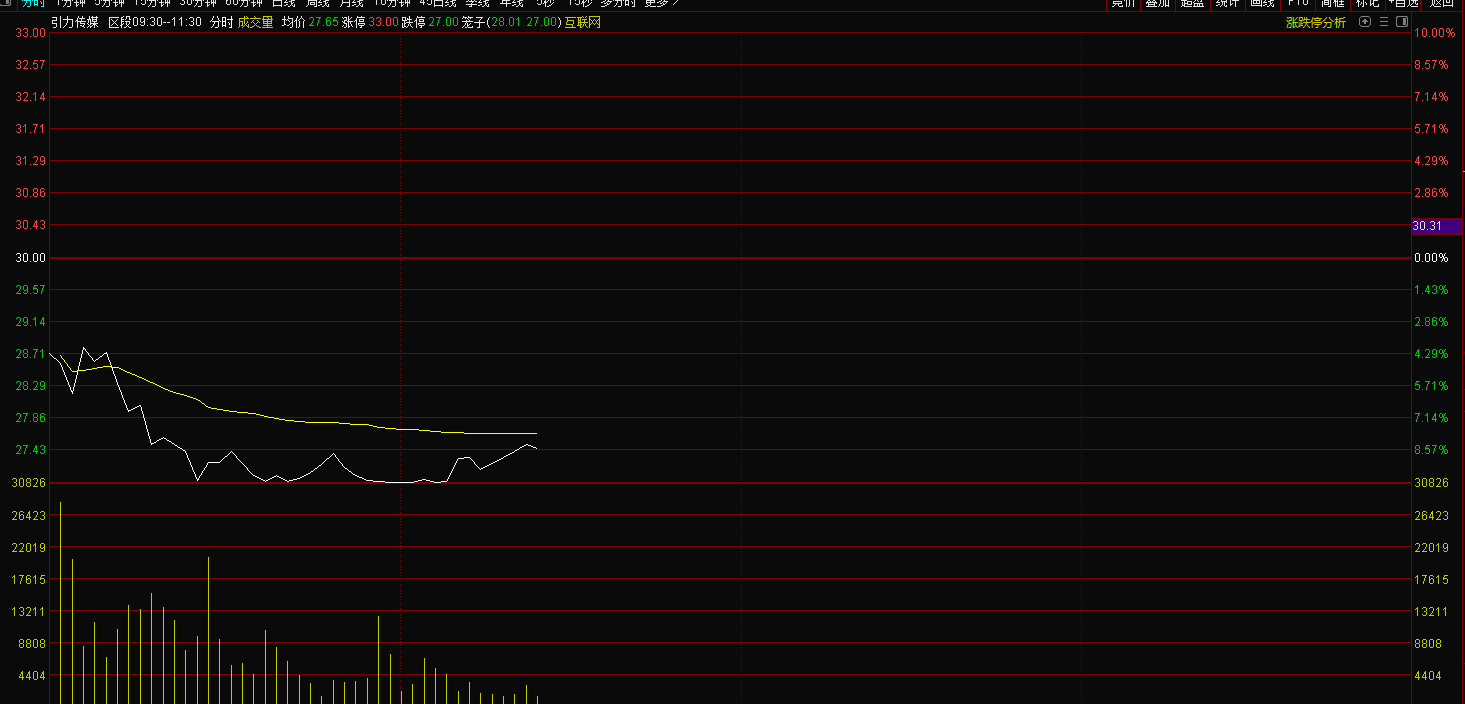Open the 画线 drawing tool
The height and width of the screenshot is (704, 1465).
(1262, 3)
